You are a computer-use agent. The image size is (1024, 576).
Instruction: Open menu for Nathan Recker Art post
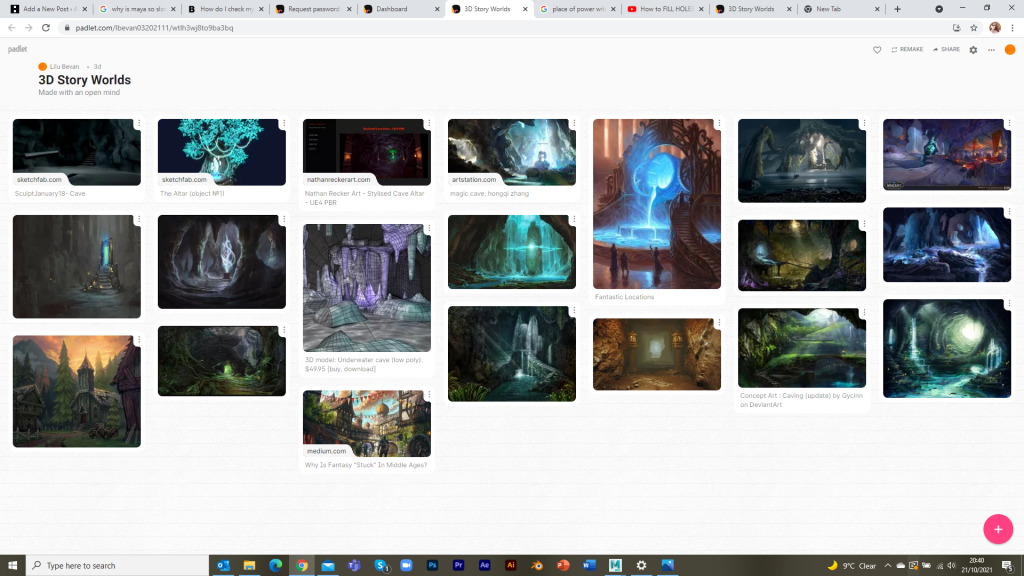tap(428, 123)
